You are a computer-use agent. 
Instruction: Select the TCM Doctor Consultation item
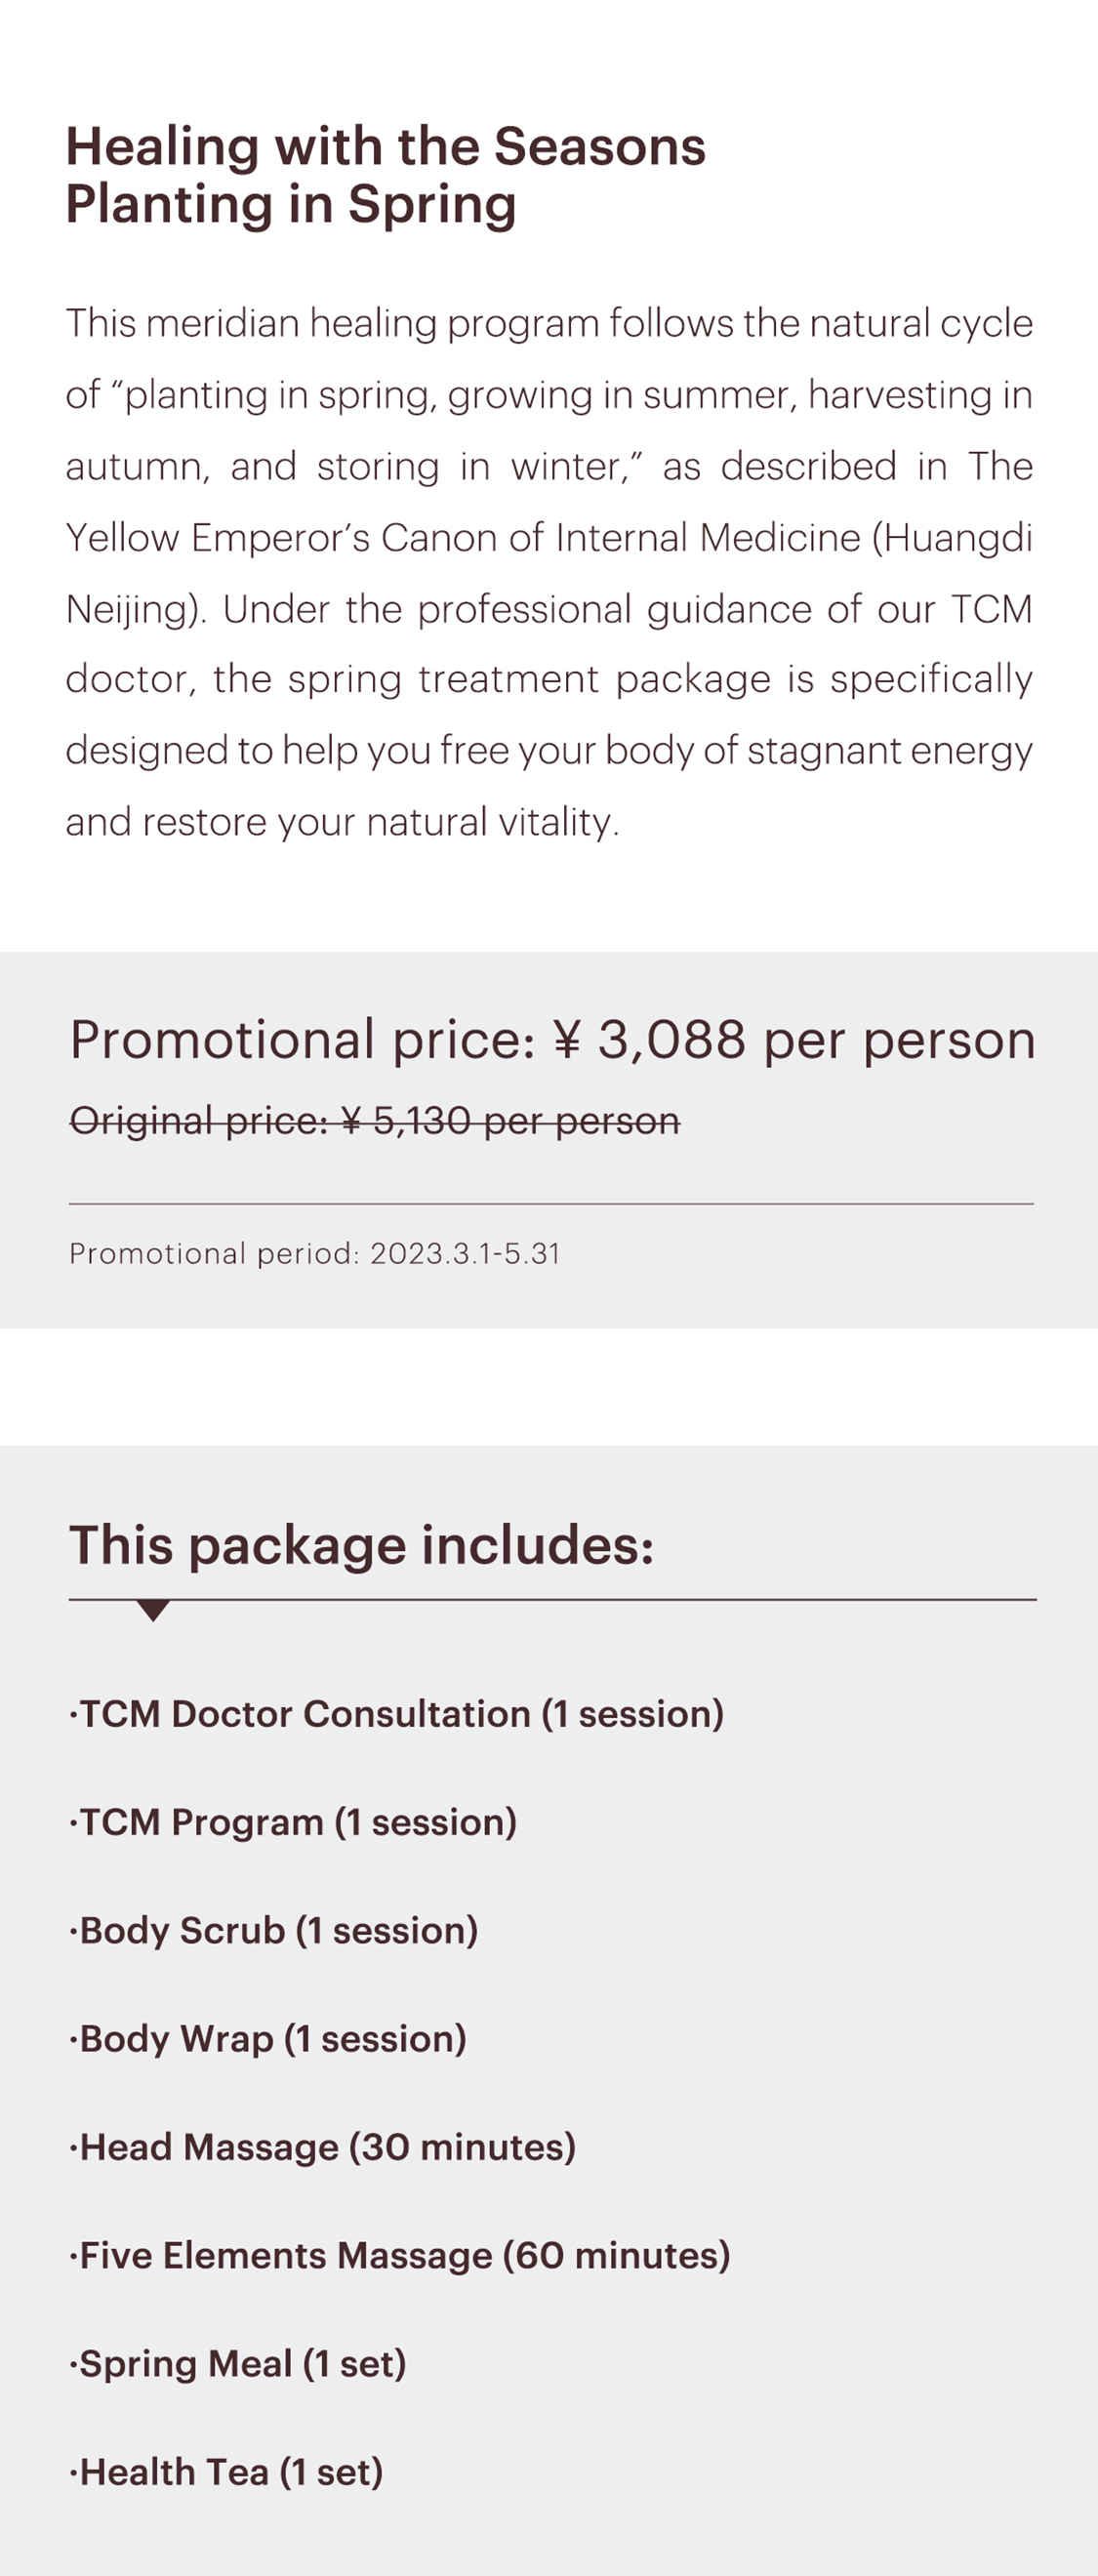pos(397,1714)
